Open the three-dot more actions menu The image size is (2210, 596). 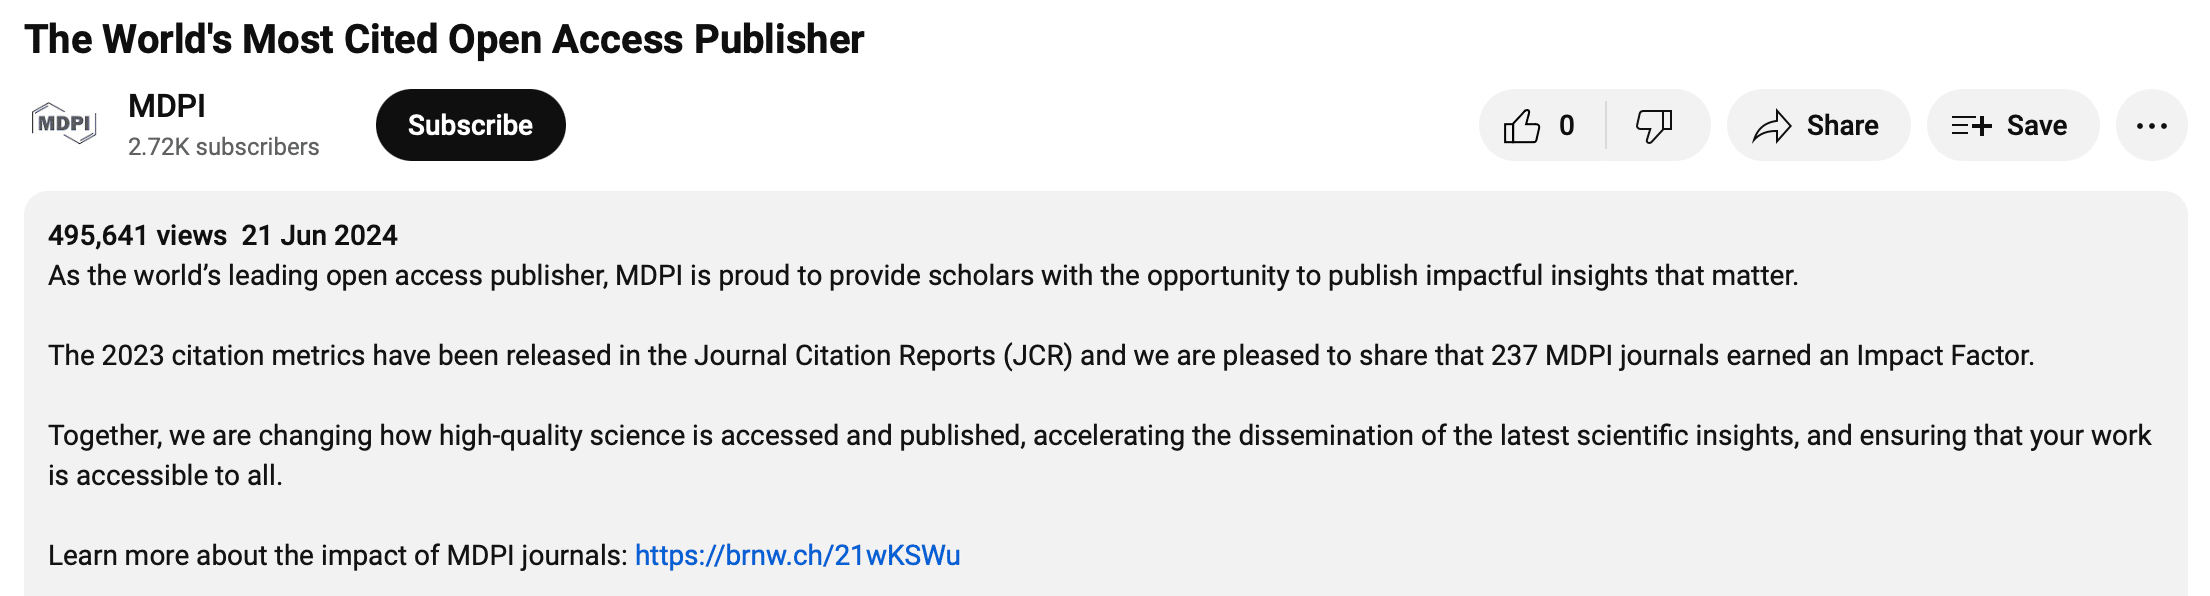(x=2151, y=125)
